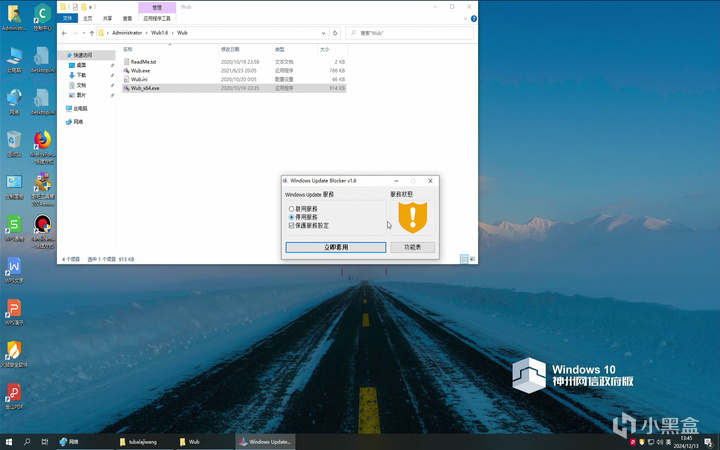This screenshot has height=450, width=720.
Task: Select the ReadMe.txt file
Action: click(234, 62)
